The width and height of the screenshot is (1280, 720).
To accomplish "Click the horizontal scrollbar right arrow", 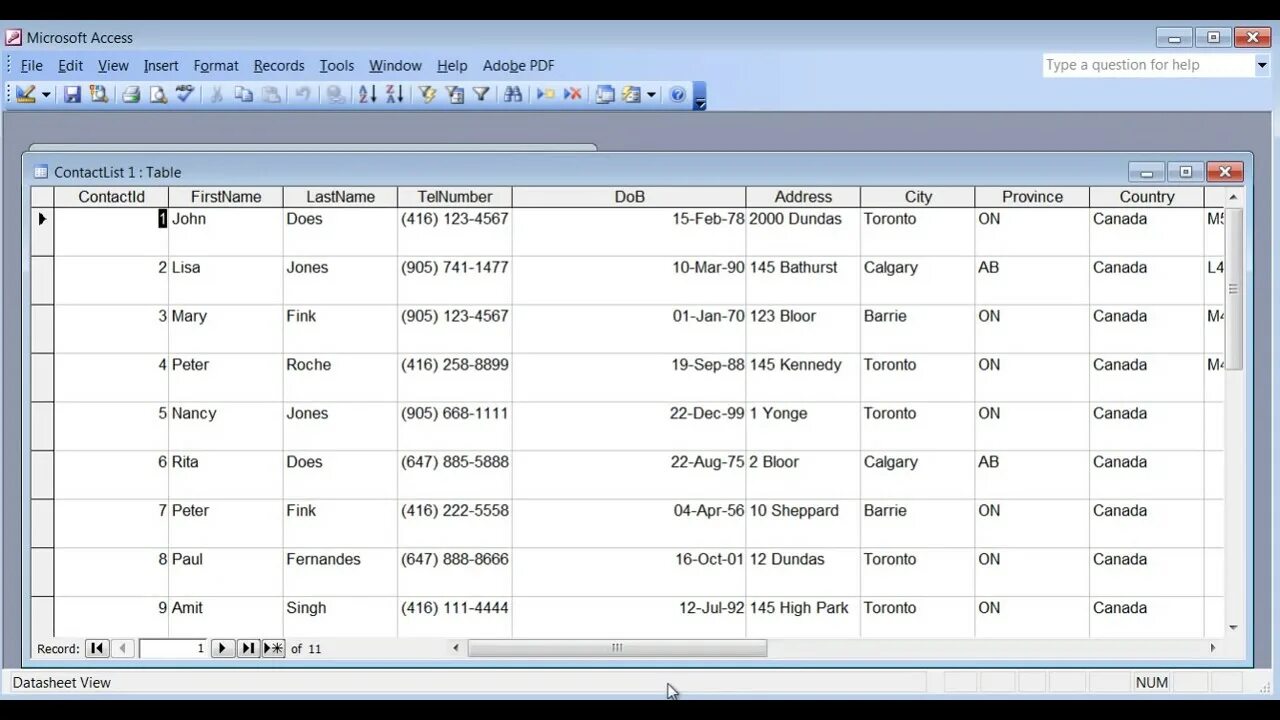I will (x=1213, y=648).
